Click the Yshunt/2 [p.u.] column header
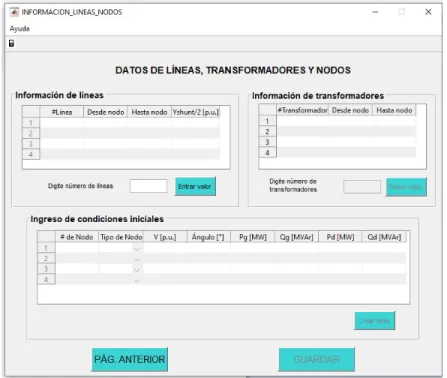Image resolution: width=447 pixels, height=378 pixels. 196,112
